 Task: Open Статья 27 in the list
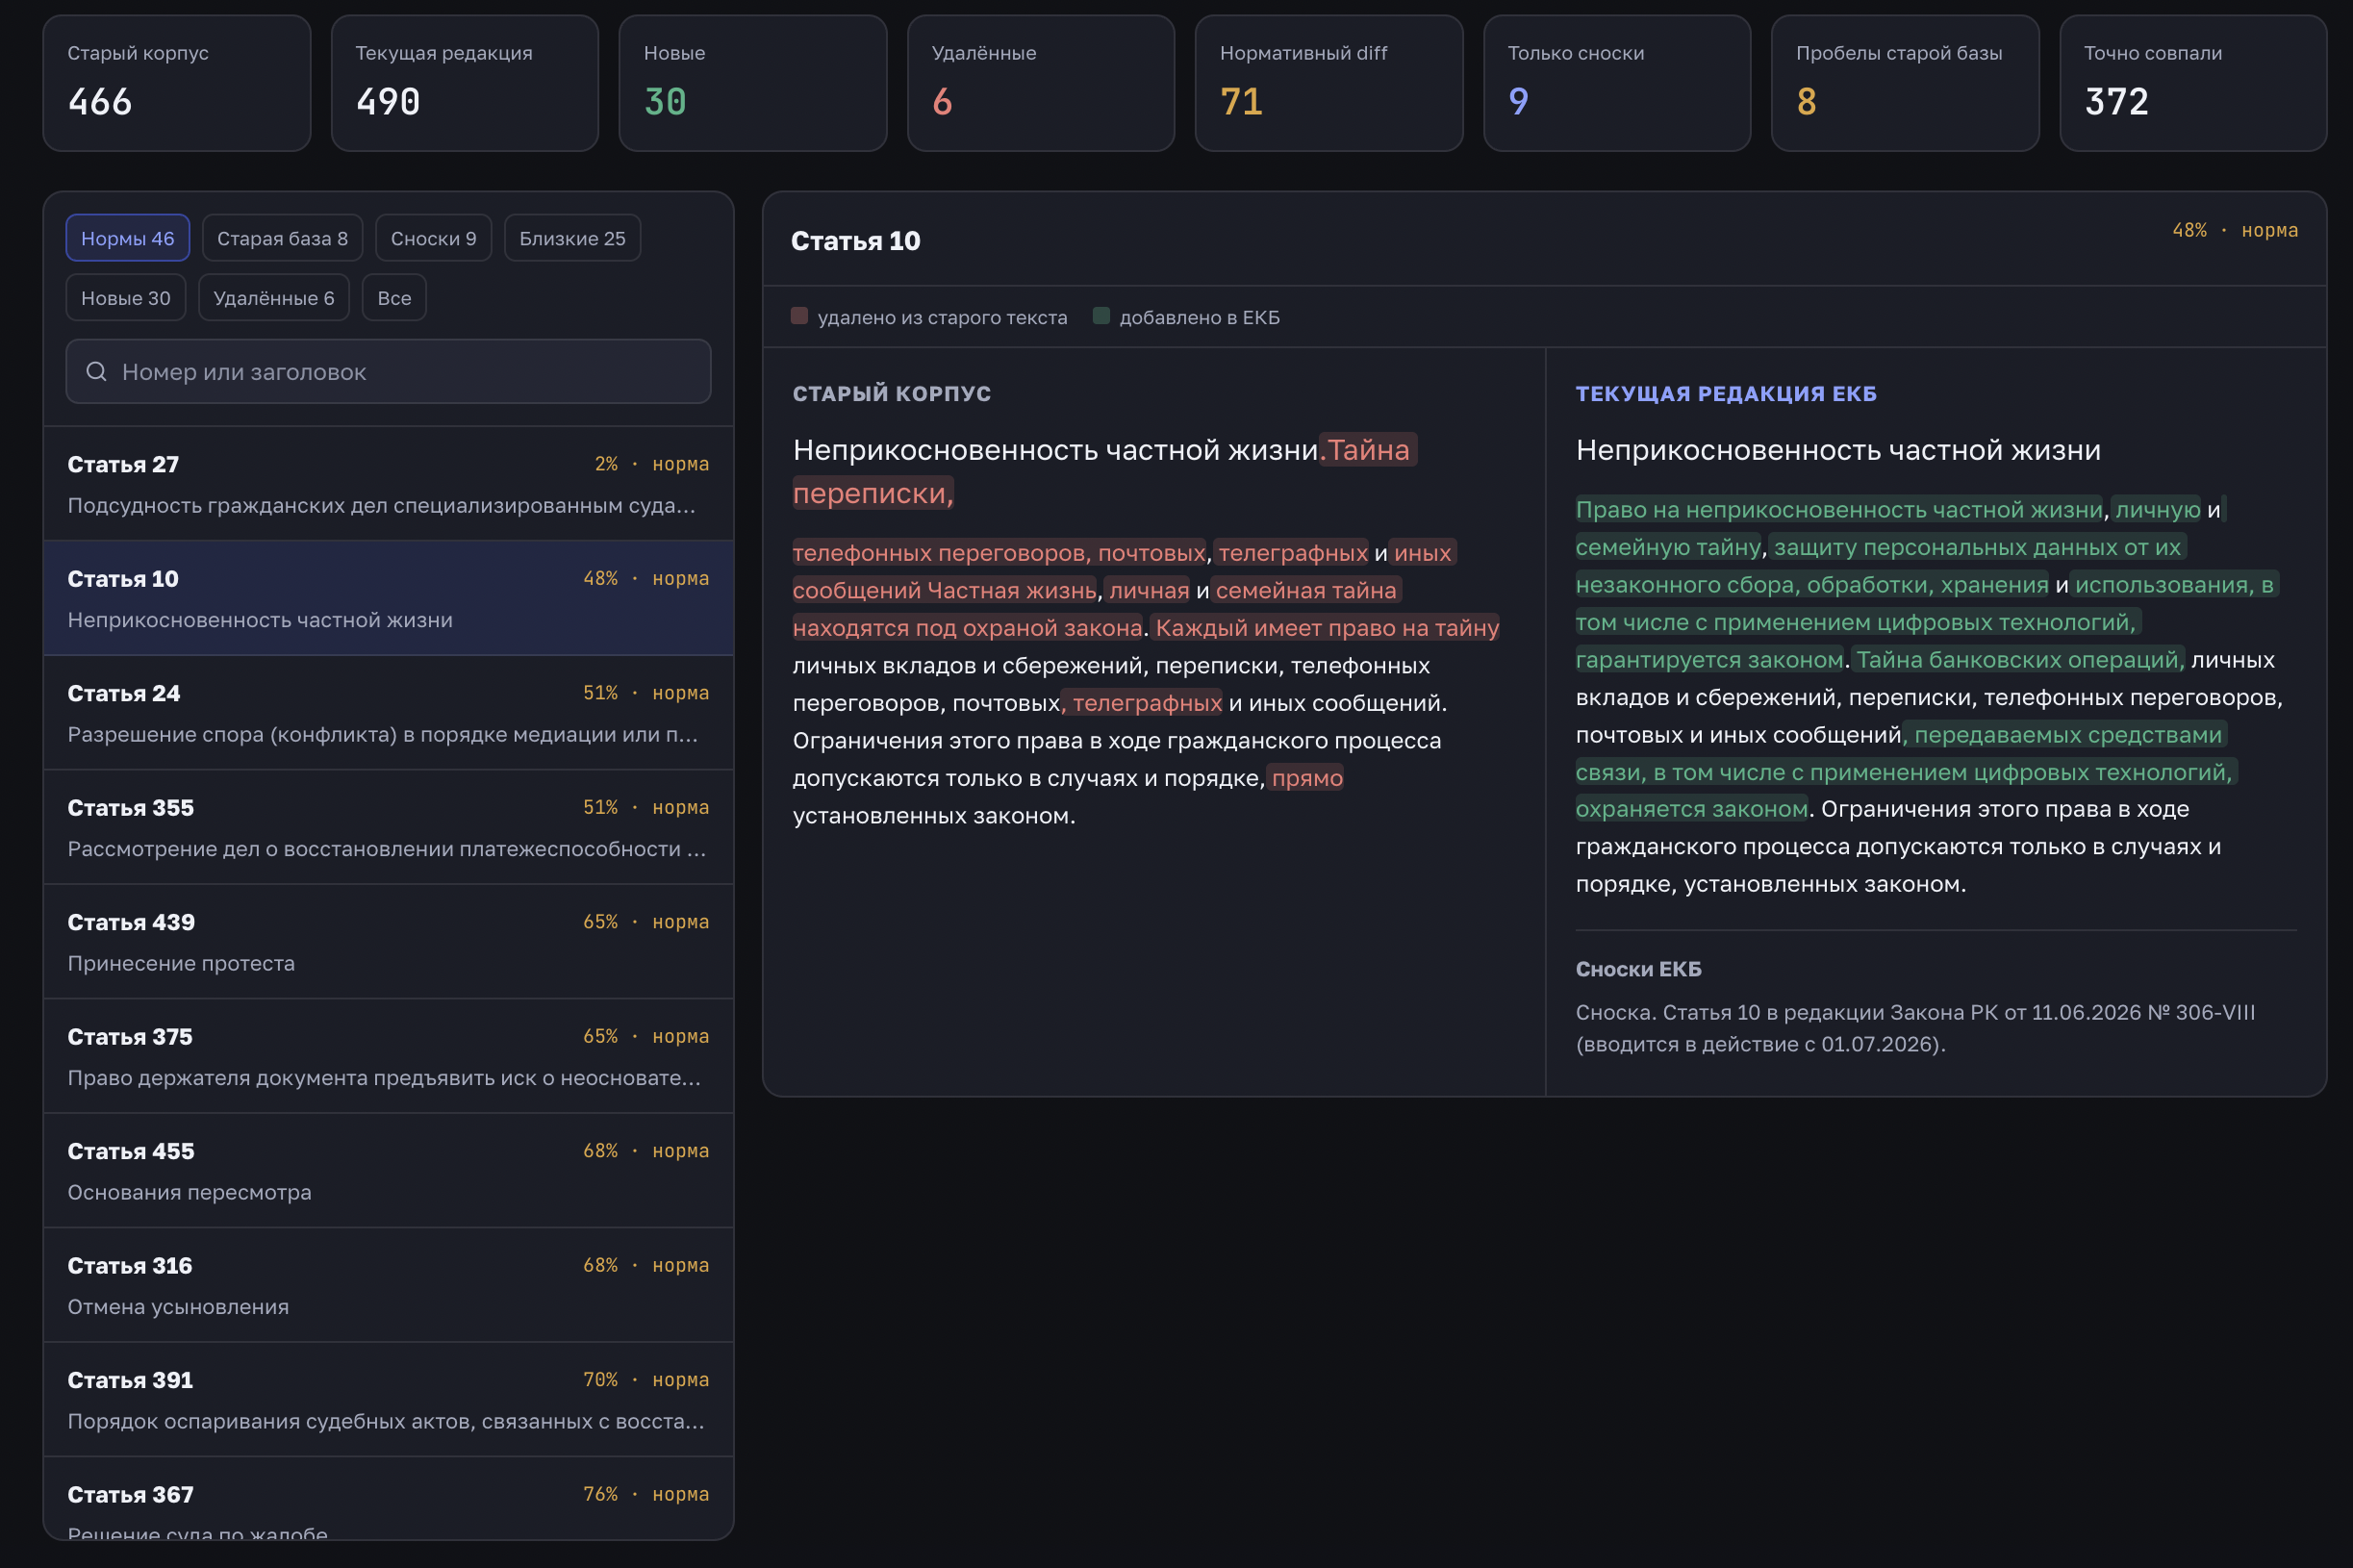(x=388, y=484)
